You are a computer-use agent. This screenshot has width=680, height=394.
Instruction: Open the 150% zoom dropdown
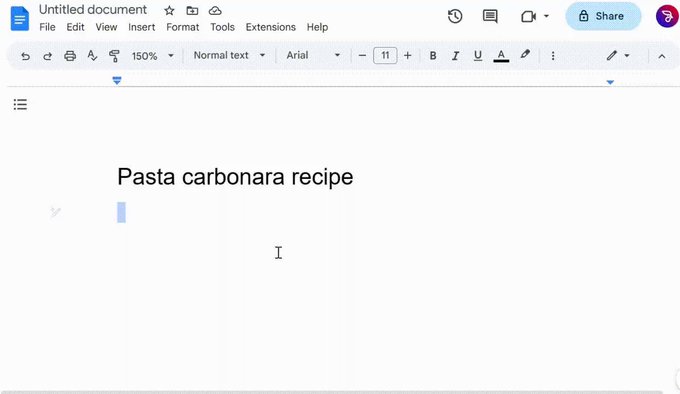[x=152, y=56]
